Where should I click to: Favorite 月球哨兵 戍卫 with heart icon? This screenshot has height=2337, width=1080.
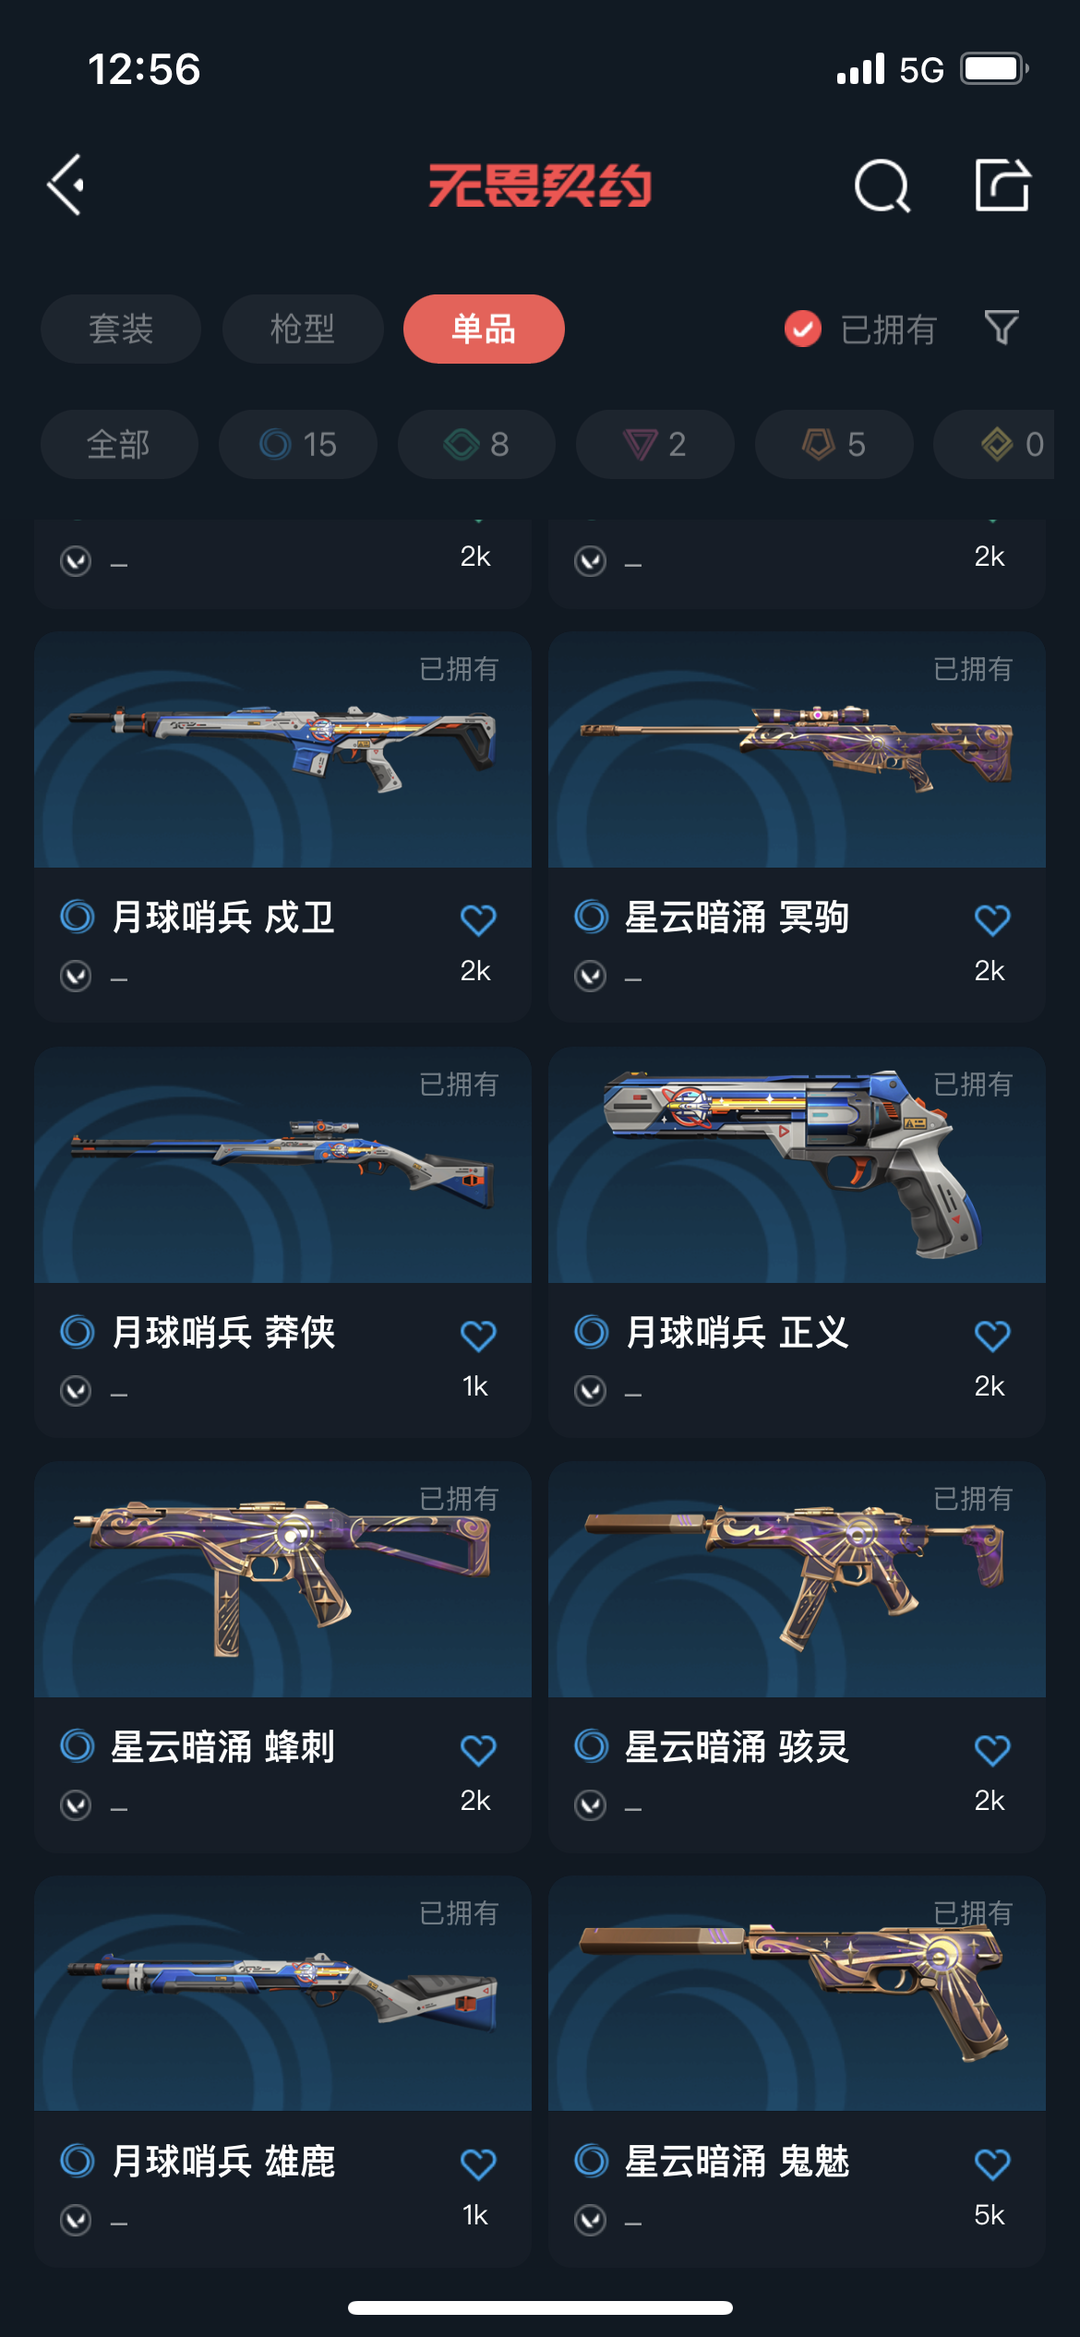pyautogui.click(x=478, y=919)
